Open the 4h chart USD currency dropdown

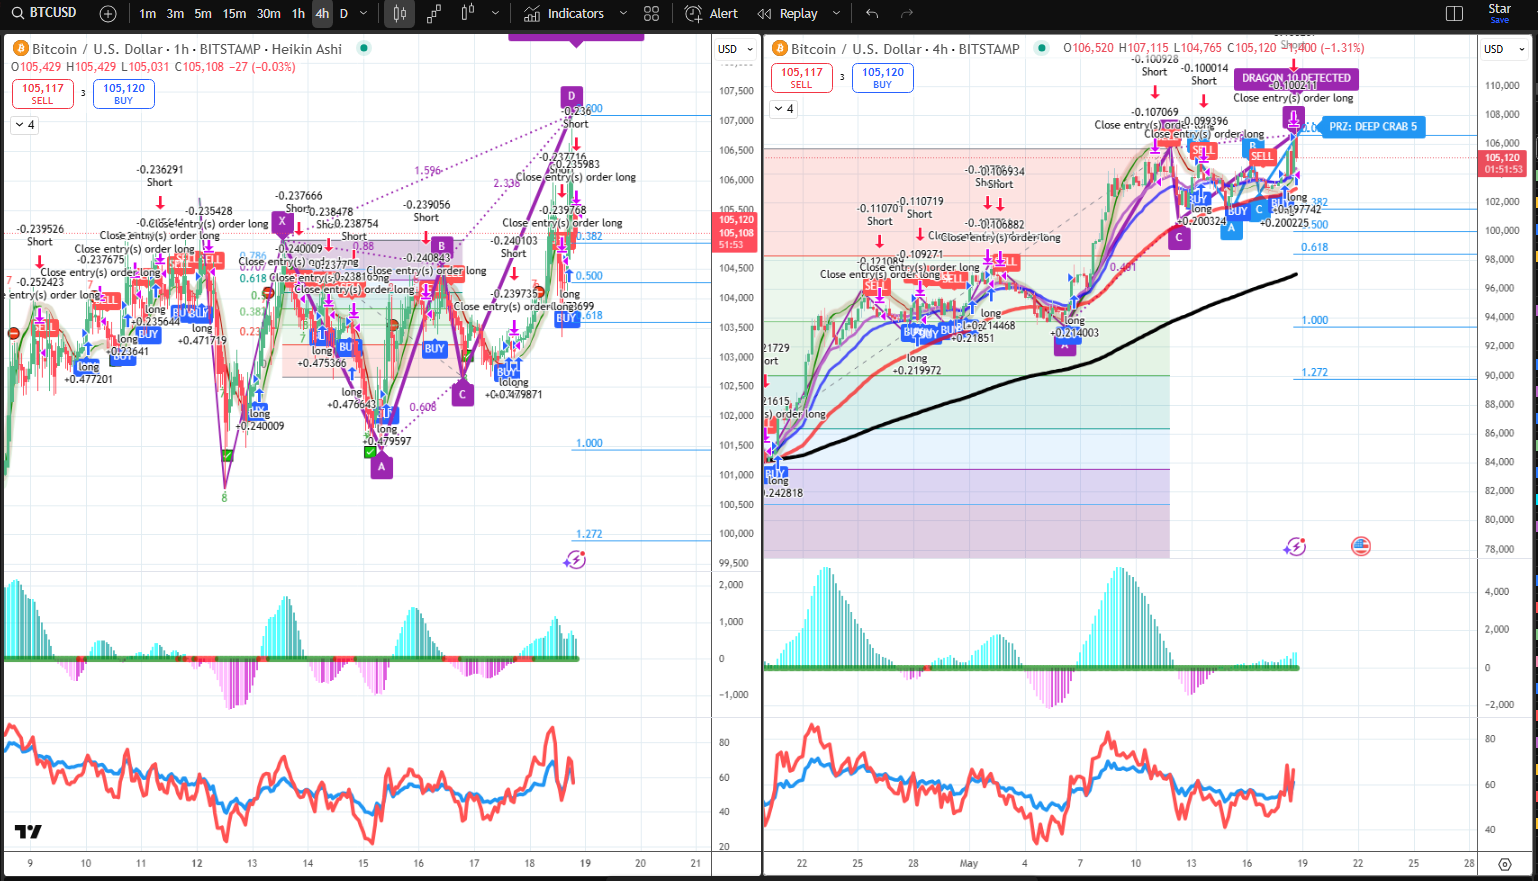(1501, 49)
